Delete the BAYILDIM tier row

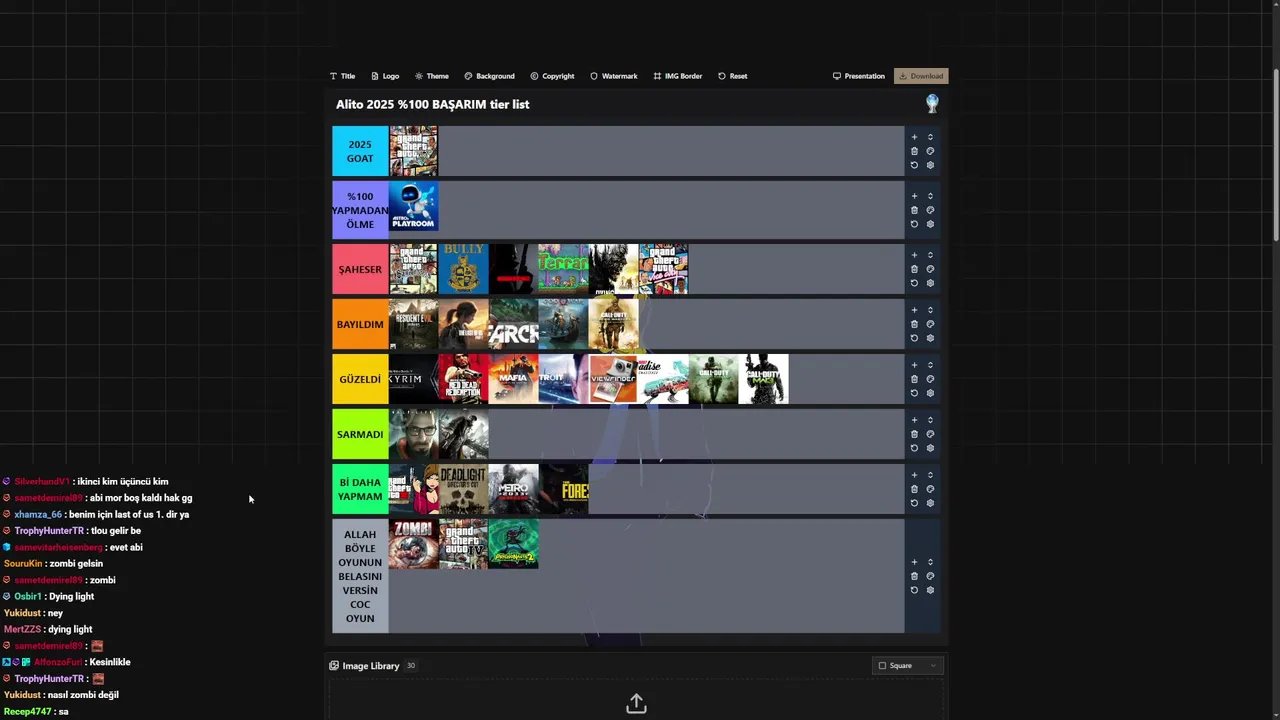click(914, 324)
